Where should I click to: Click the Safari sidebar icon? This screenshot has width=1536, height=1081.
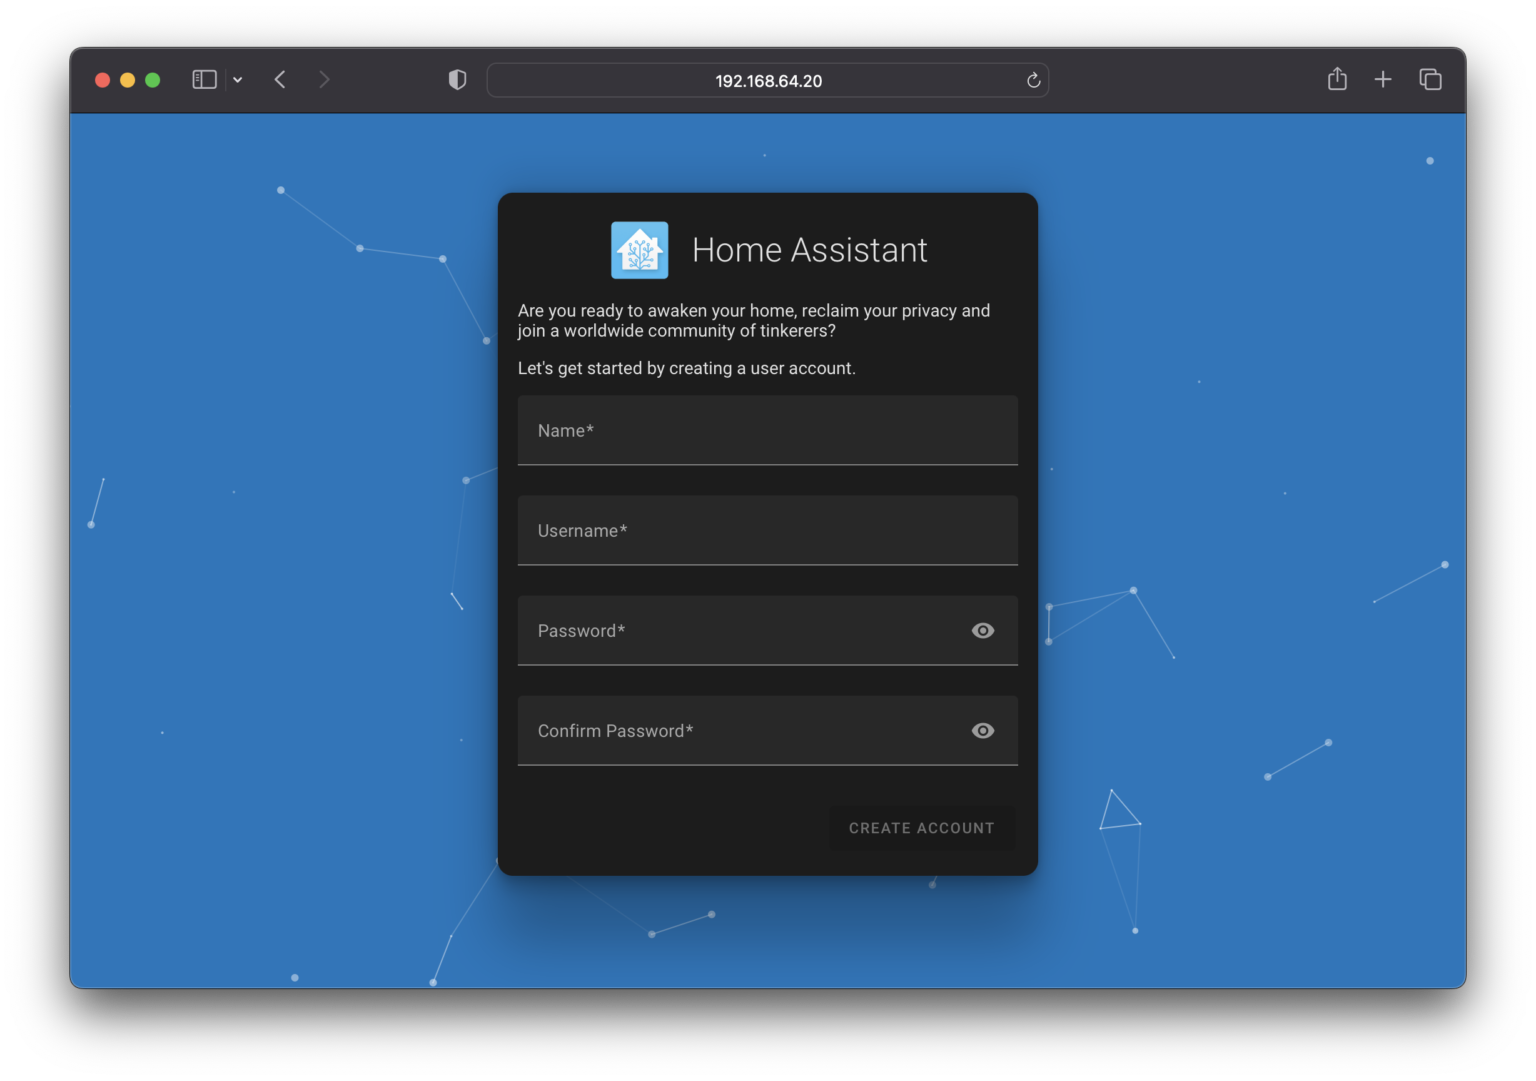pos(204,79)
